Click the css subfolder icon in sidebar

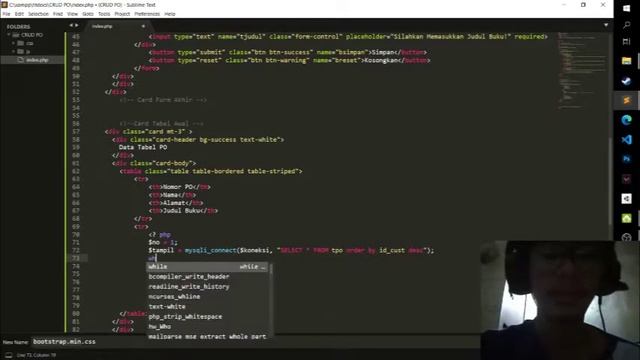point(20,43)
